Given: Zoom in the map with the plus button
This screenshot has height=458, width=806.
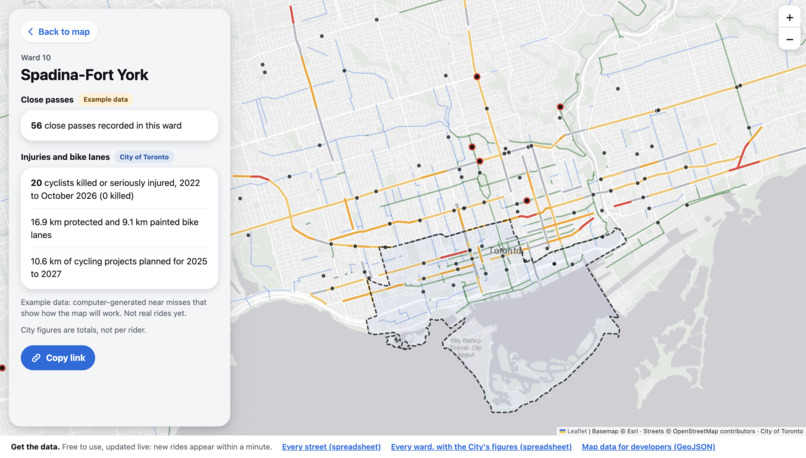Looking at the screenshot, I should click(x=790, y=18).
